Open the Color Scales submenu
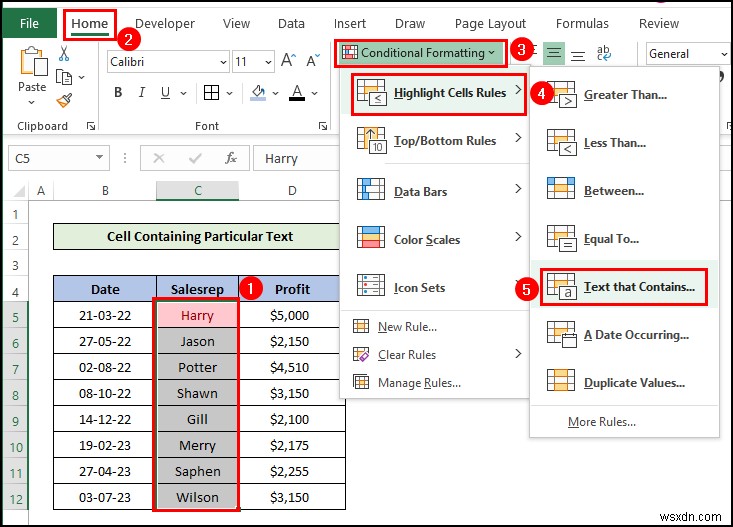Screen dimensions: 733x527 click(x=438, y=239)
